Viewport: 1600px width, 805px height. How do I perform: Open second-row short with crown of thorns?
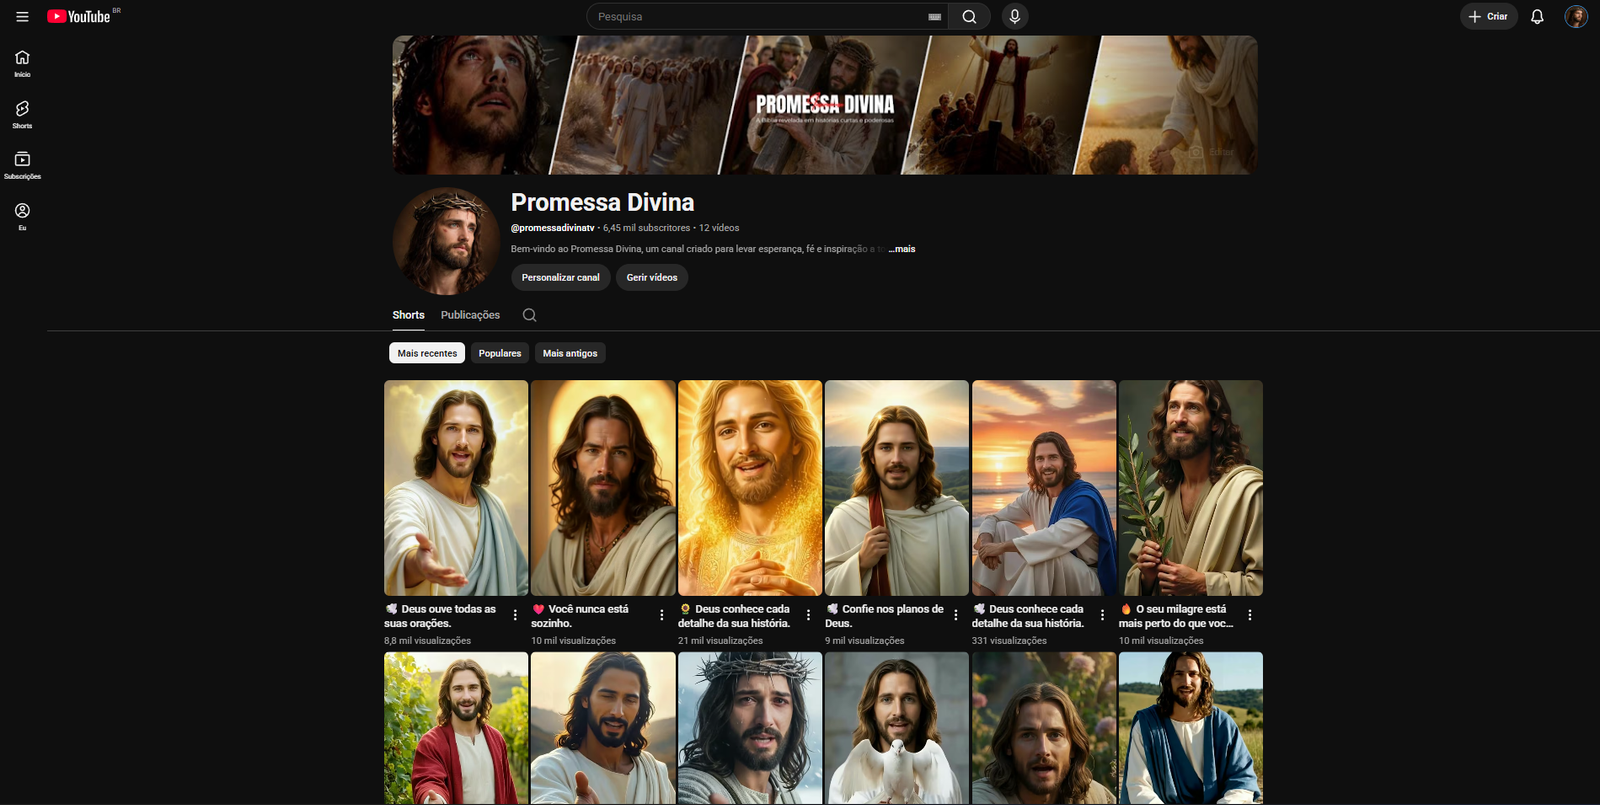(750, 728)
